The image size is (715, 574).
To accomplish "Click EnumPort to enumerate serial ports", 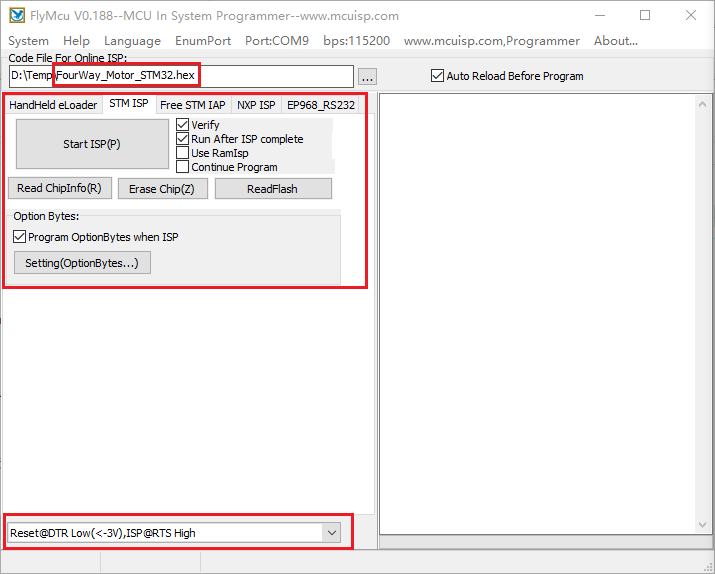I will (x=203, y=41).
